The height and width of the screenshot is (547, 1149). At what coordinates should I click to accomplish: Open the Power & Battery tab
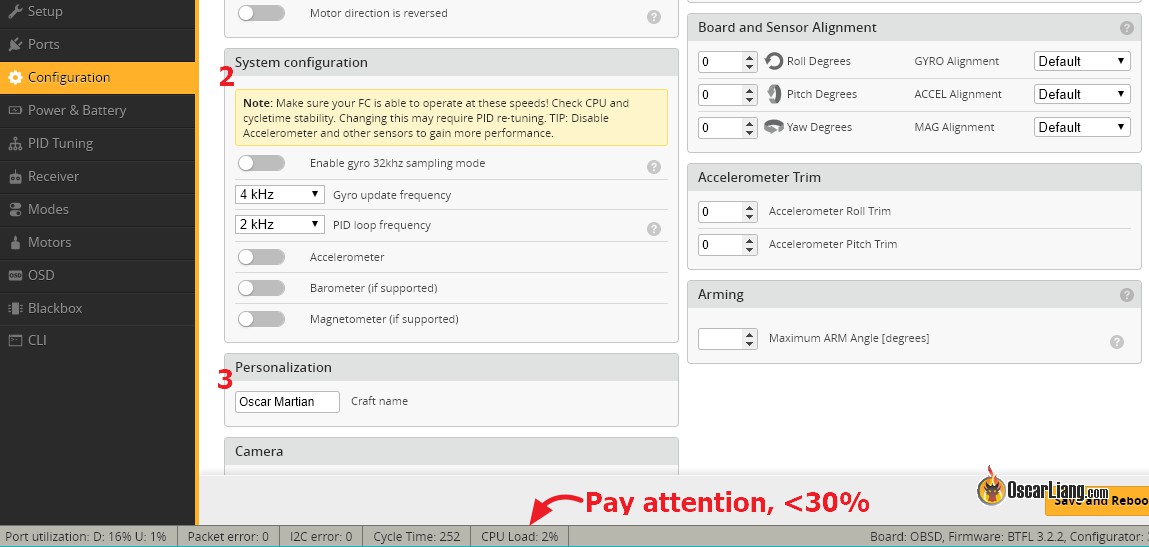click(x=76, y=110)
